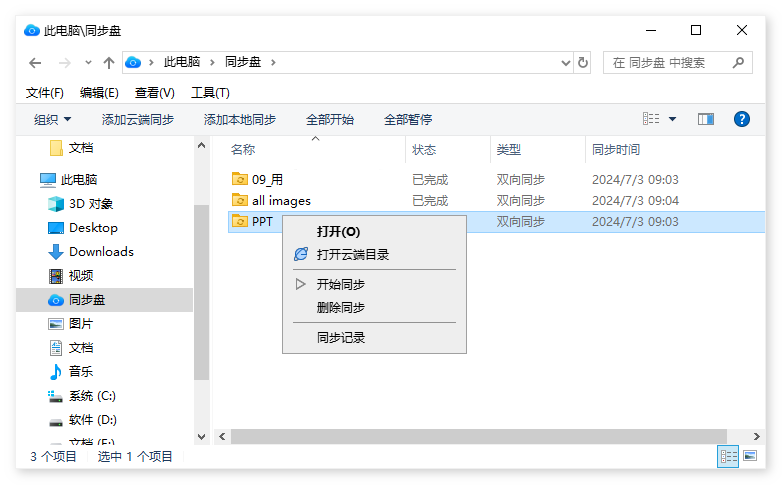Toggle the preview pane

(x=706, y=119)
